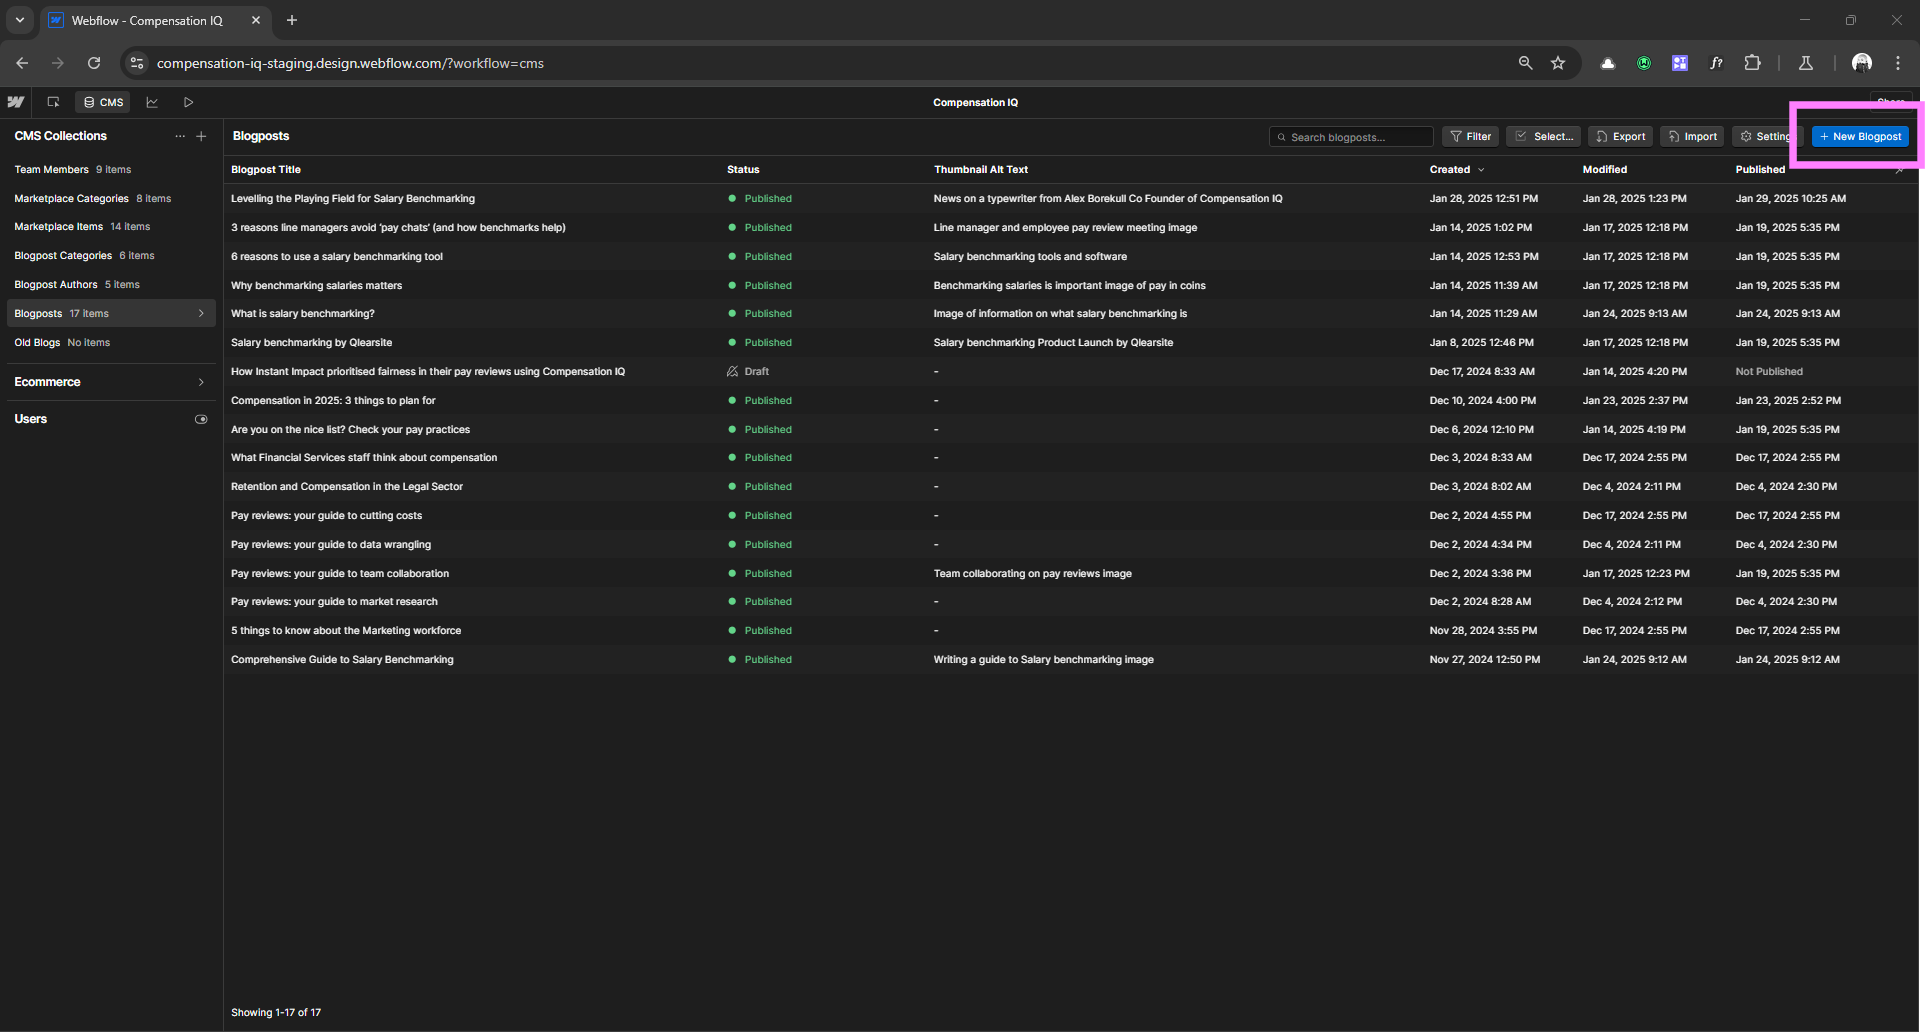Click the pin columns icon

[1899, 170]
